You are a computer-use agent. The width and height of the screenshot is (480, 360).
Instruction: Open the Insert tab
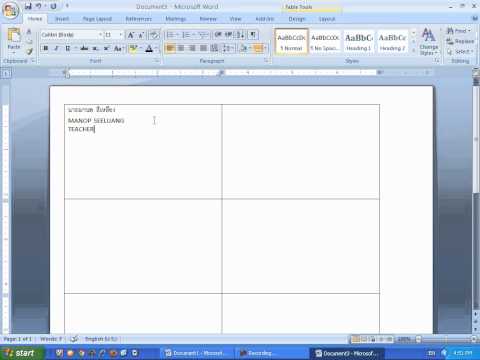click(62, 19)
